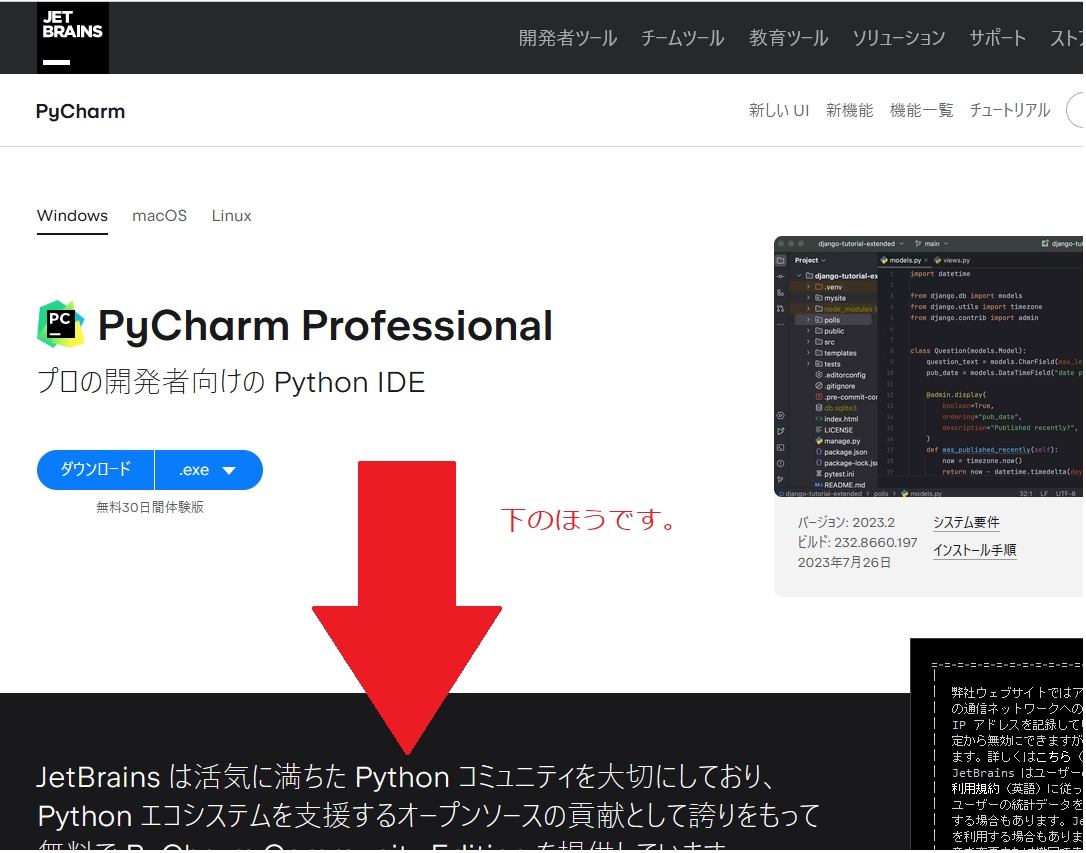Click the PyCharm PC product icon
This screenshot has width=1086, height=853.
click(x=60, y=324)
